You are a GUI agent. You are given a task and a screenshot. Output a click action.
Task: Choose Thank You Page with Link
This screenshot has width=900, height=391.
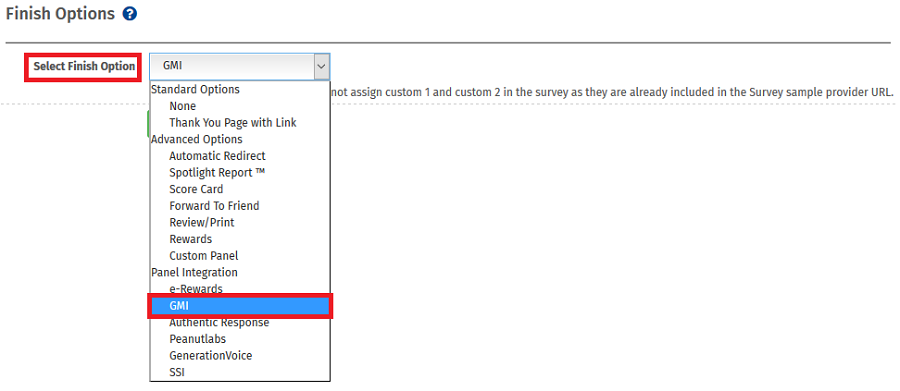point(240,123)
